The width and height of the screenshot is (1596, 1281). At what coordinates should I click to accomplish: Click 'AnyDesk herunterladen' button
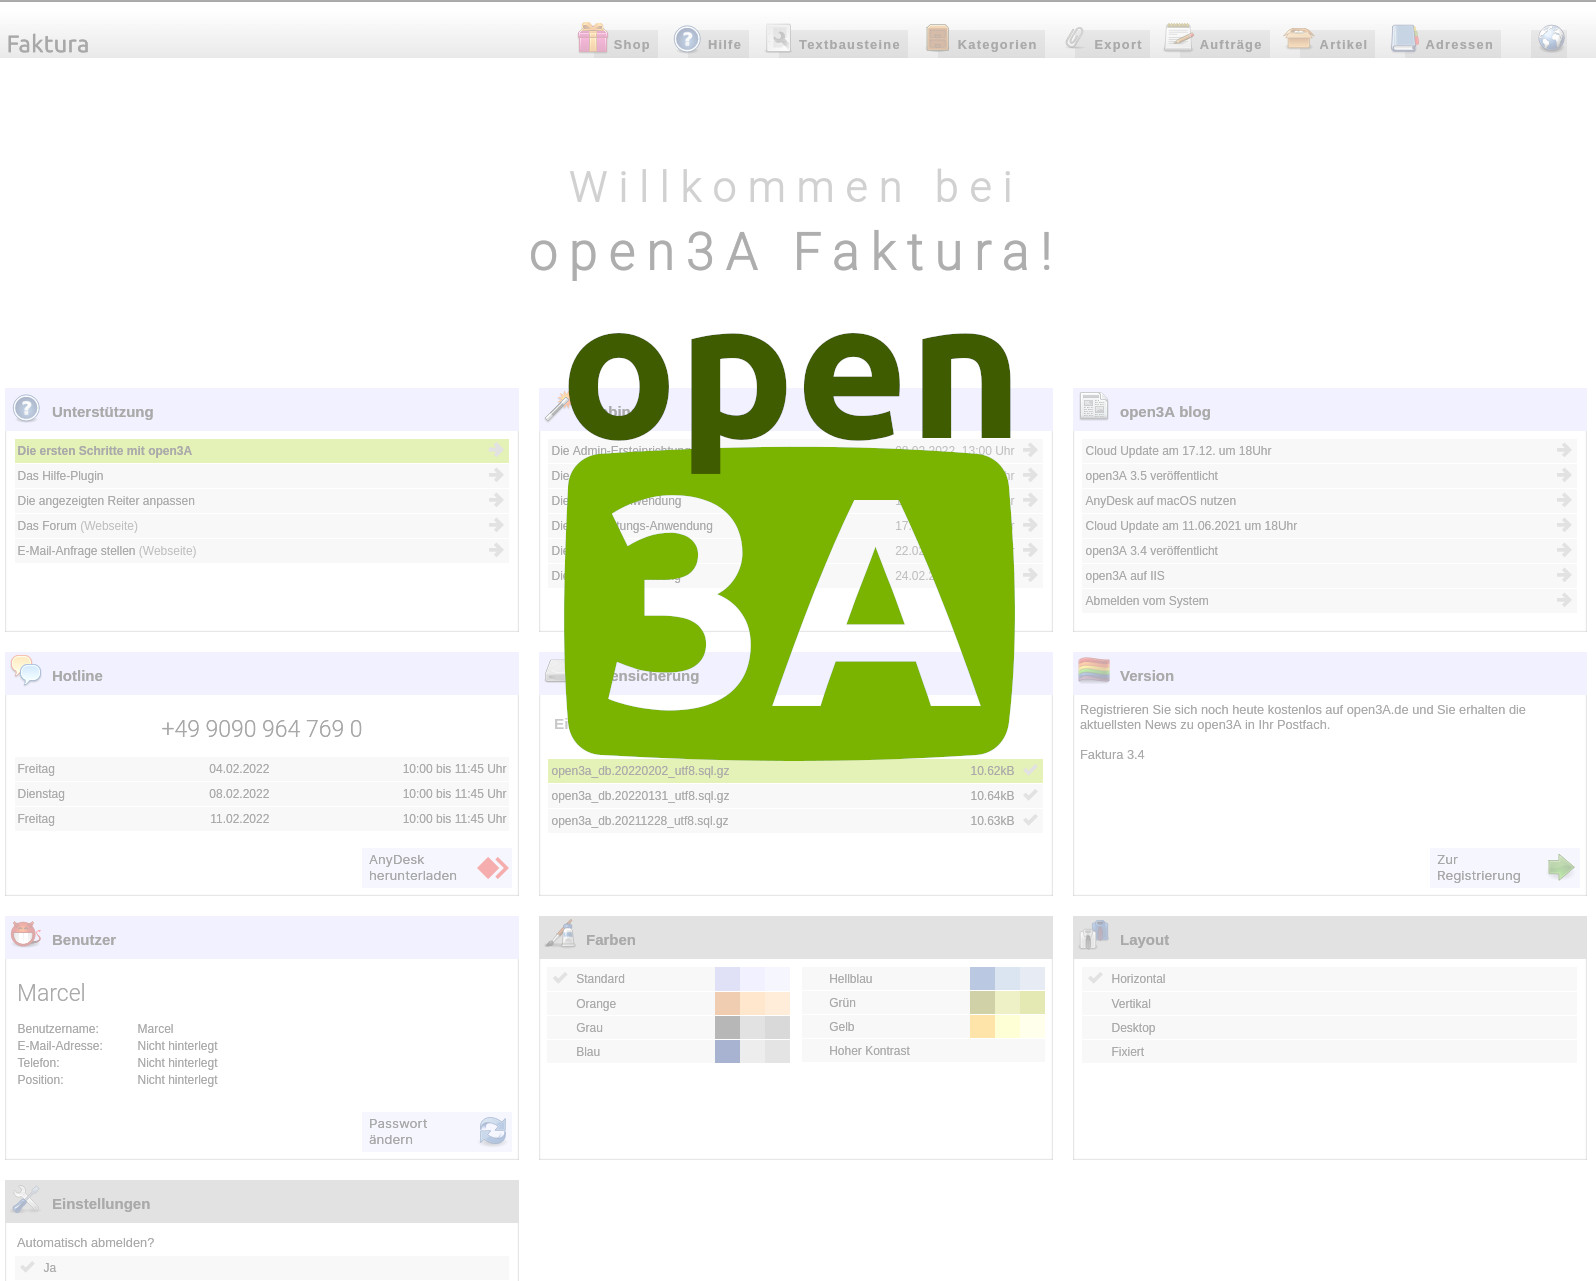pyautogui.click(x=437, y=868)
